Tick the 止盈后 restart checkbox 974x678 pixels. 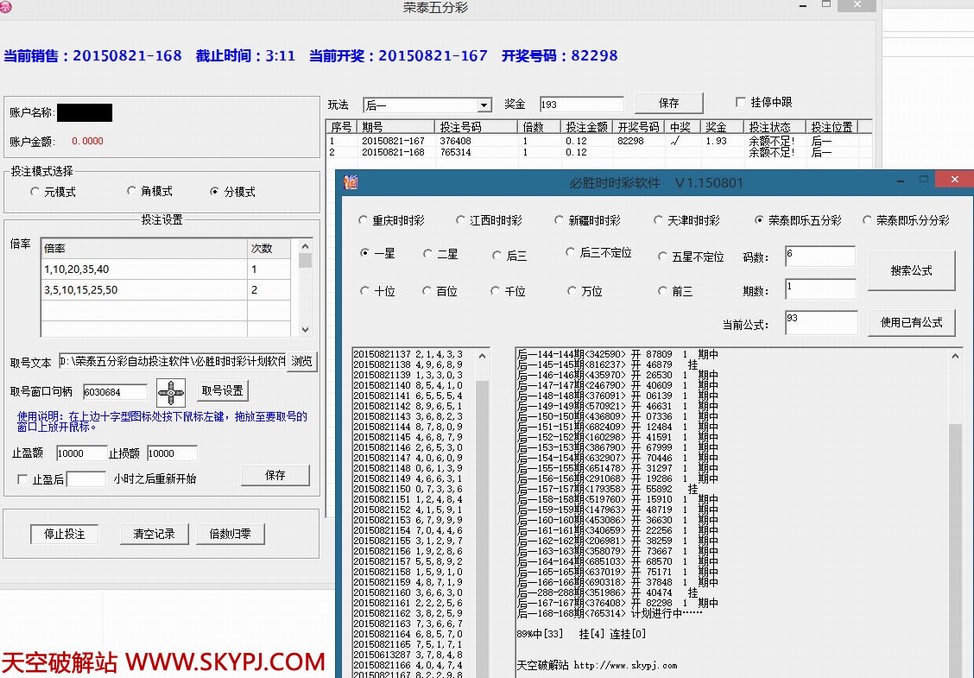[23, 480]
